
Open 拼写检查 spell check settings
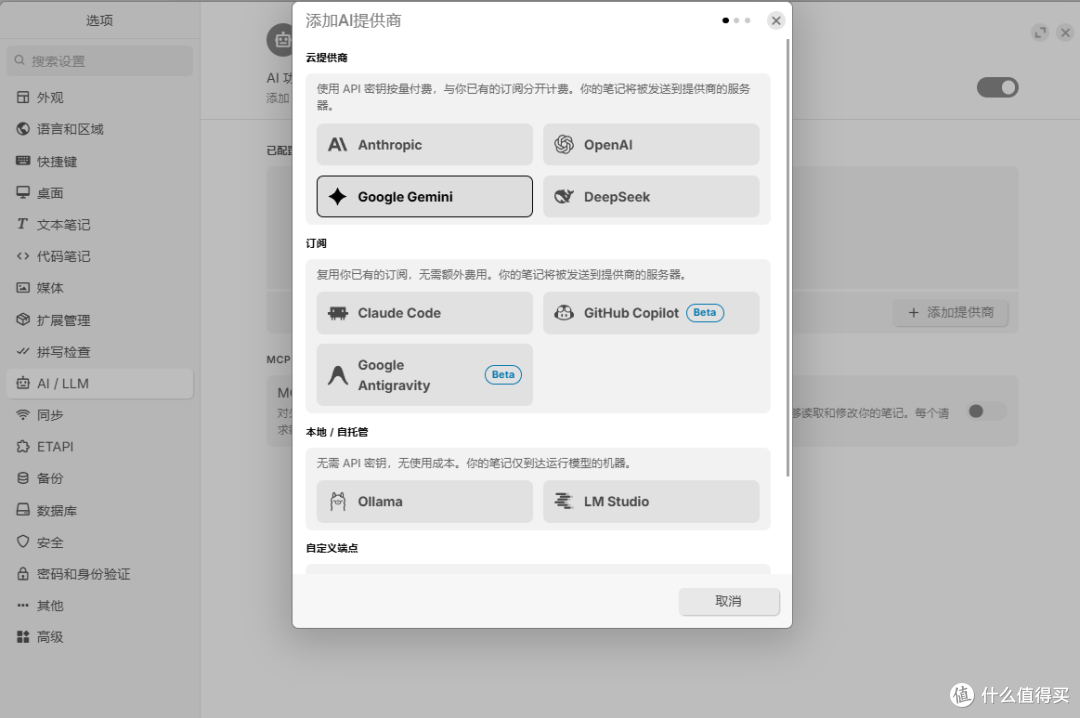pyautogui.click(x=100, y=351)
